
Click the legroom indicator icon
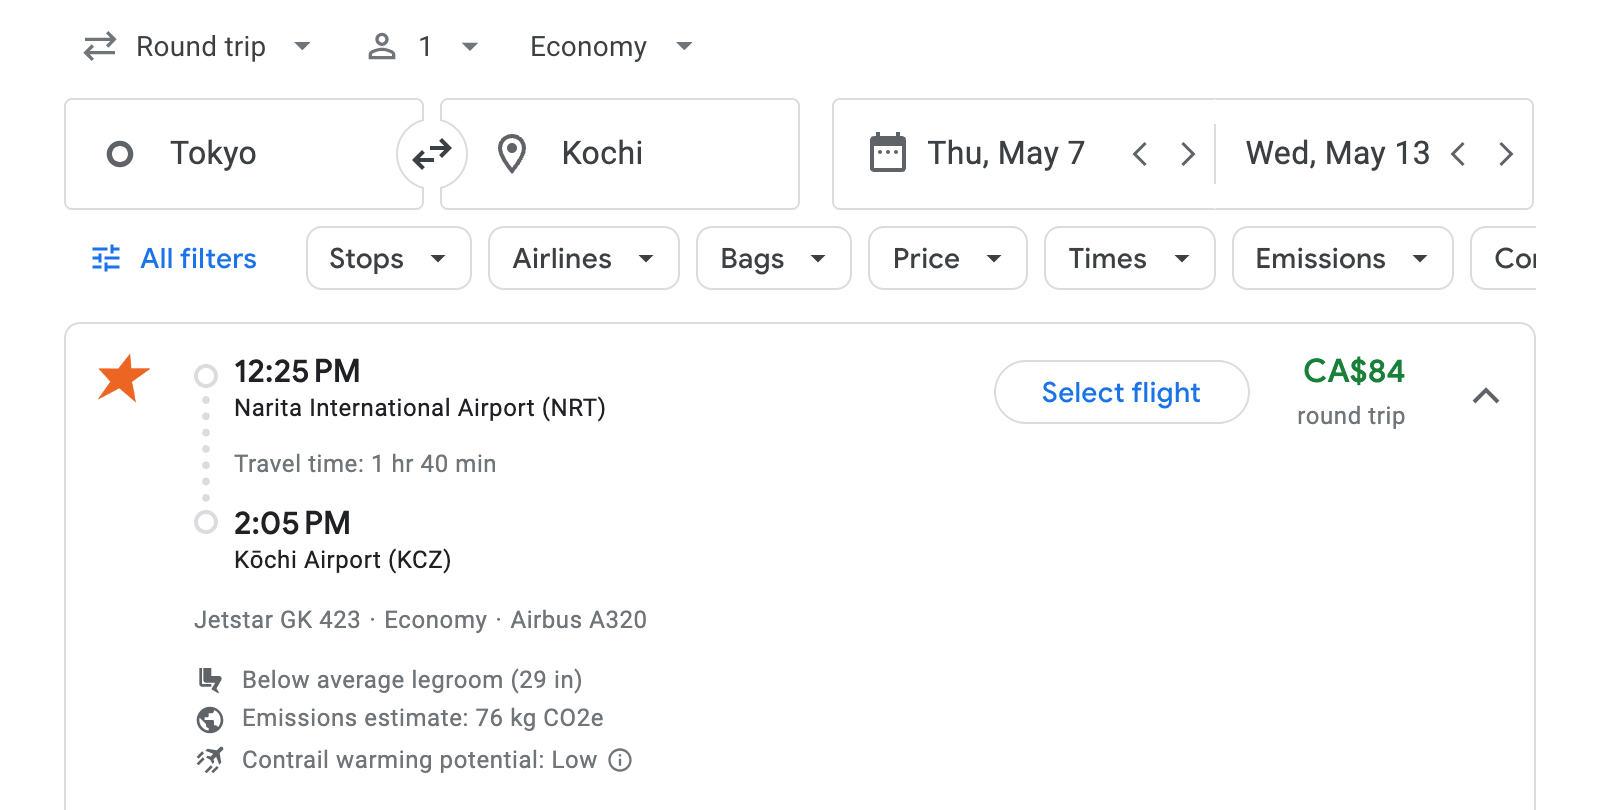tap(209, 679)
